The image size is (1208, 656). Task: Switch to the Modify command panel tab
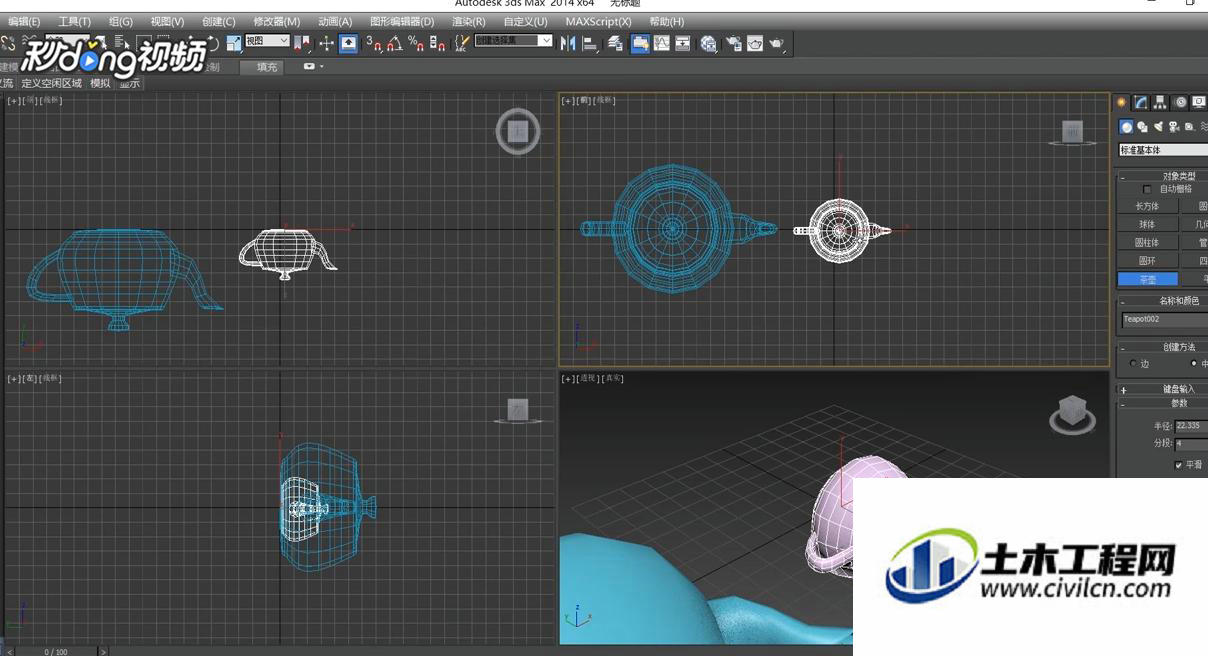(1141, 102)
